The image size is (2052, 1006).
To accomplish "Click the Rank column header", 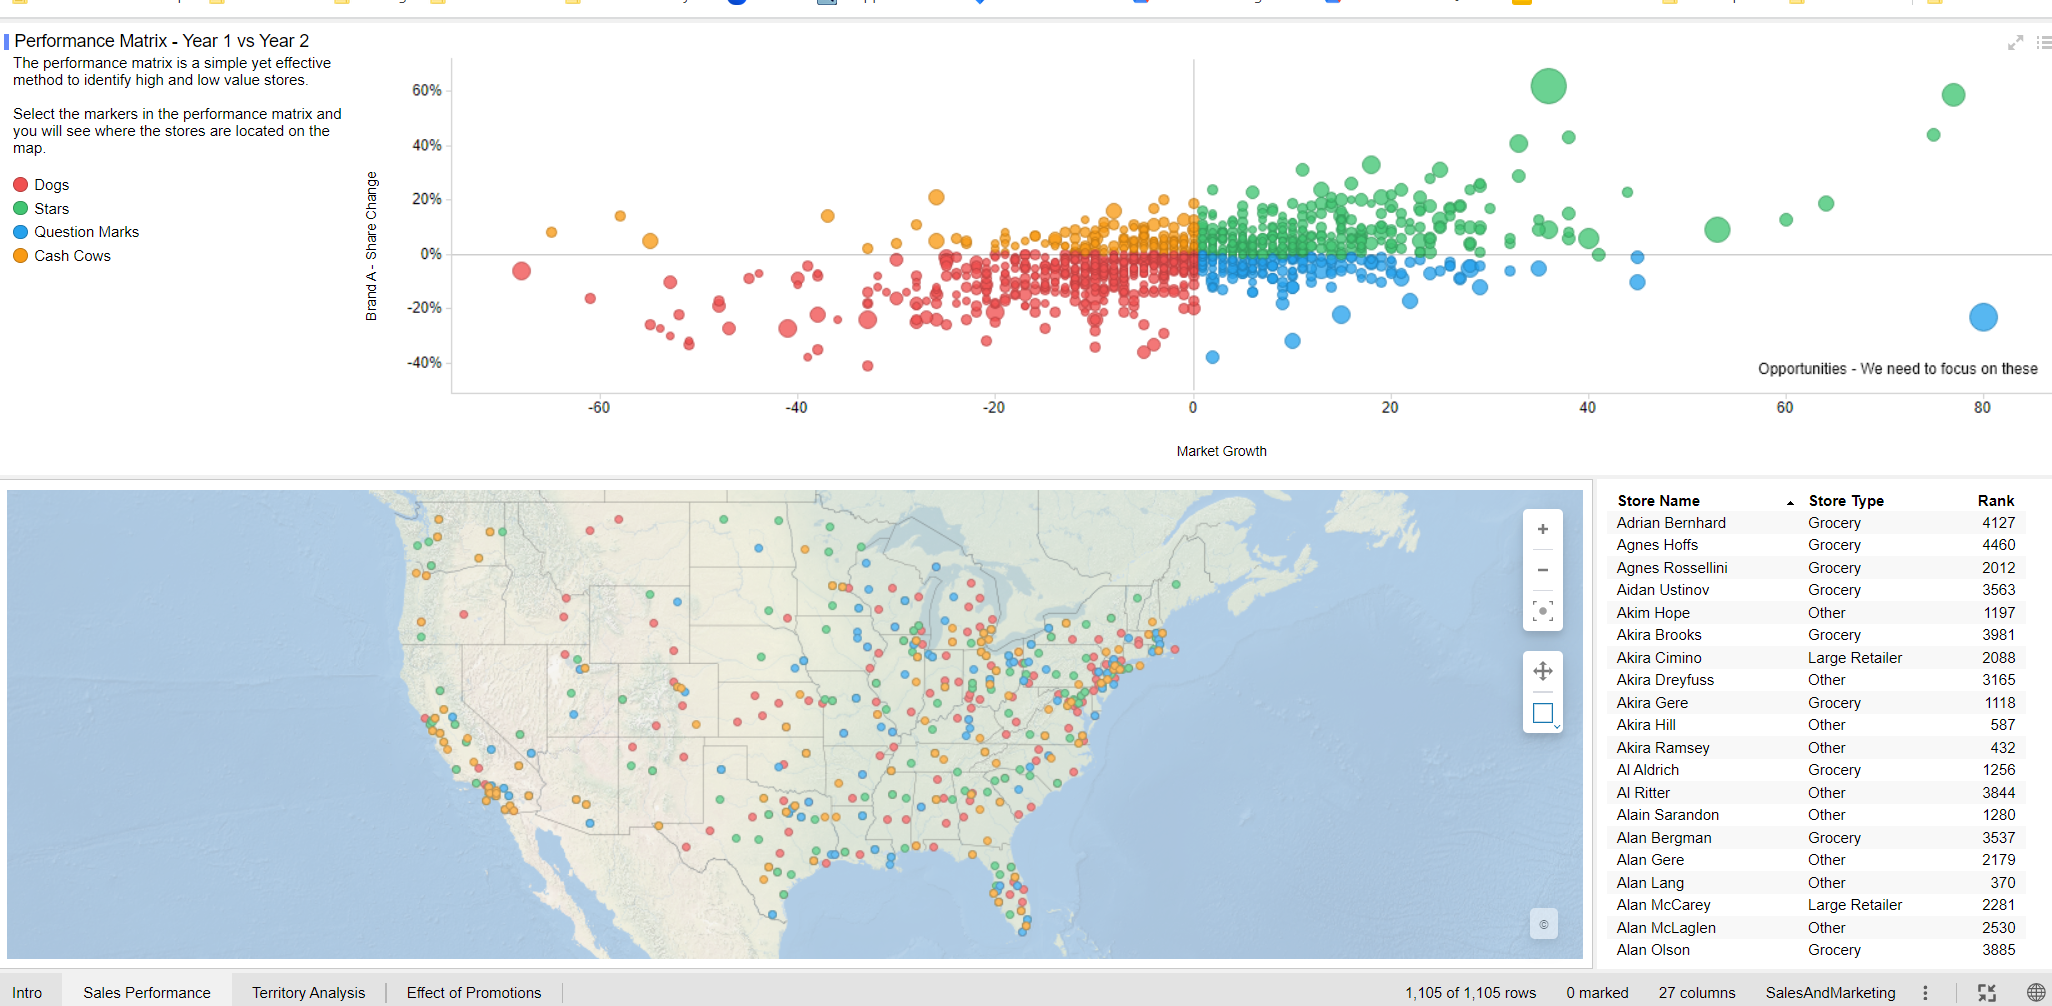I will (x=1995, y=501).
